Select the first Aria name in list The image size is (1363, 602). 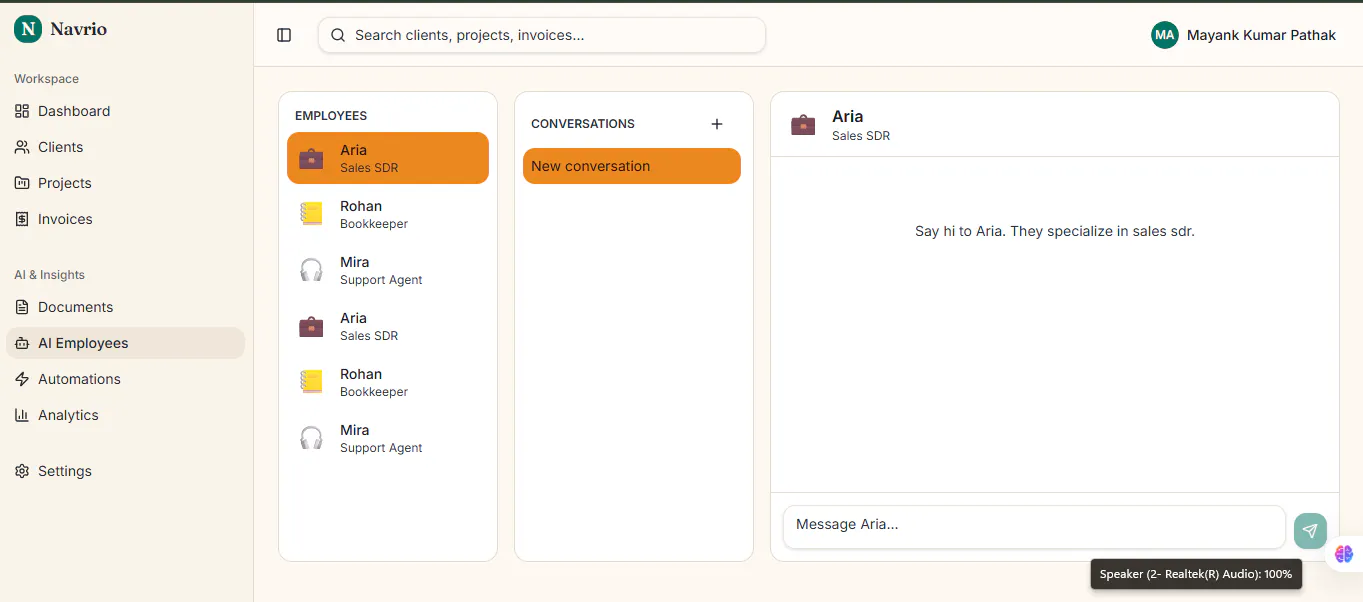pos(353,150)
